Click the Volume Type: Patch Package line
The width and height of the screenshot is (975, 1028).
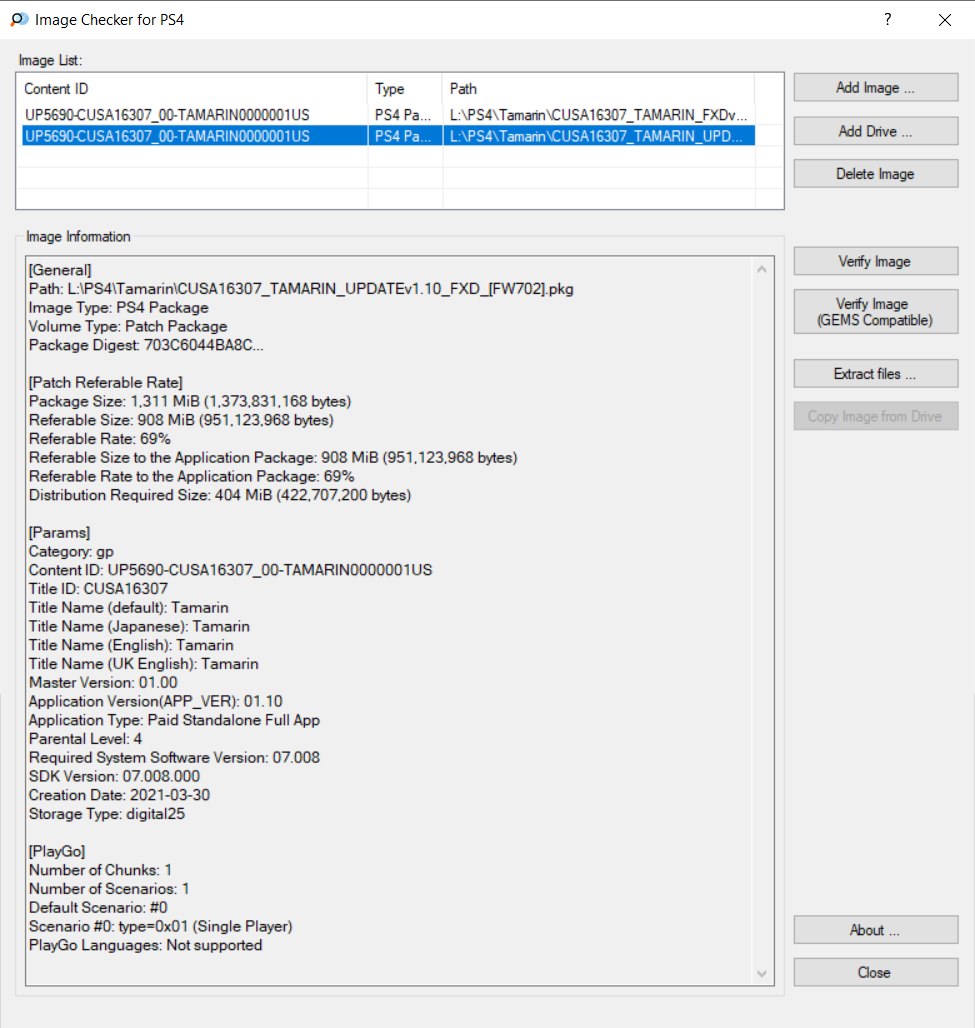(x=128, y=326)
